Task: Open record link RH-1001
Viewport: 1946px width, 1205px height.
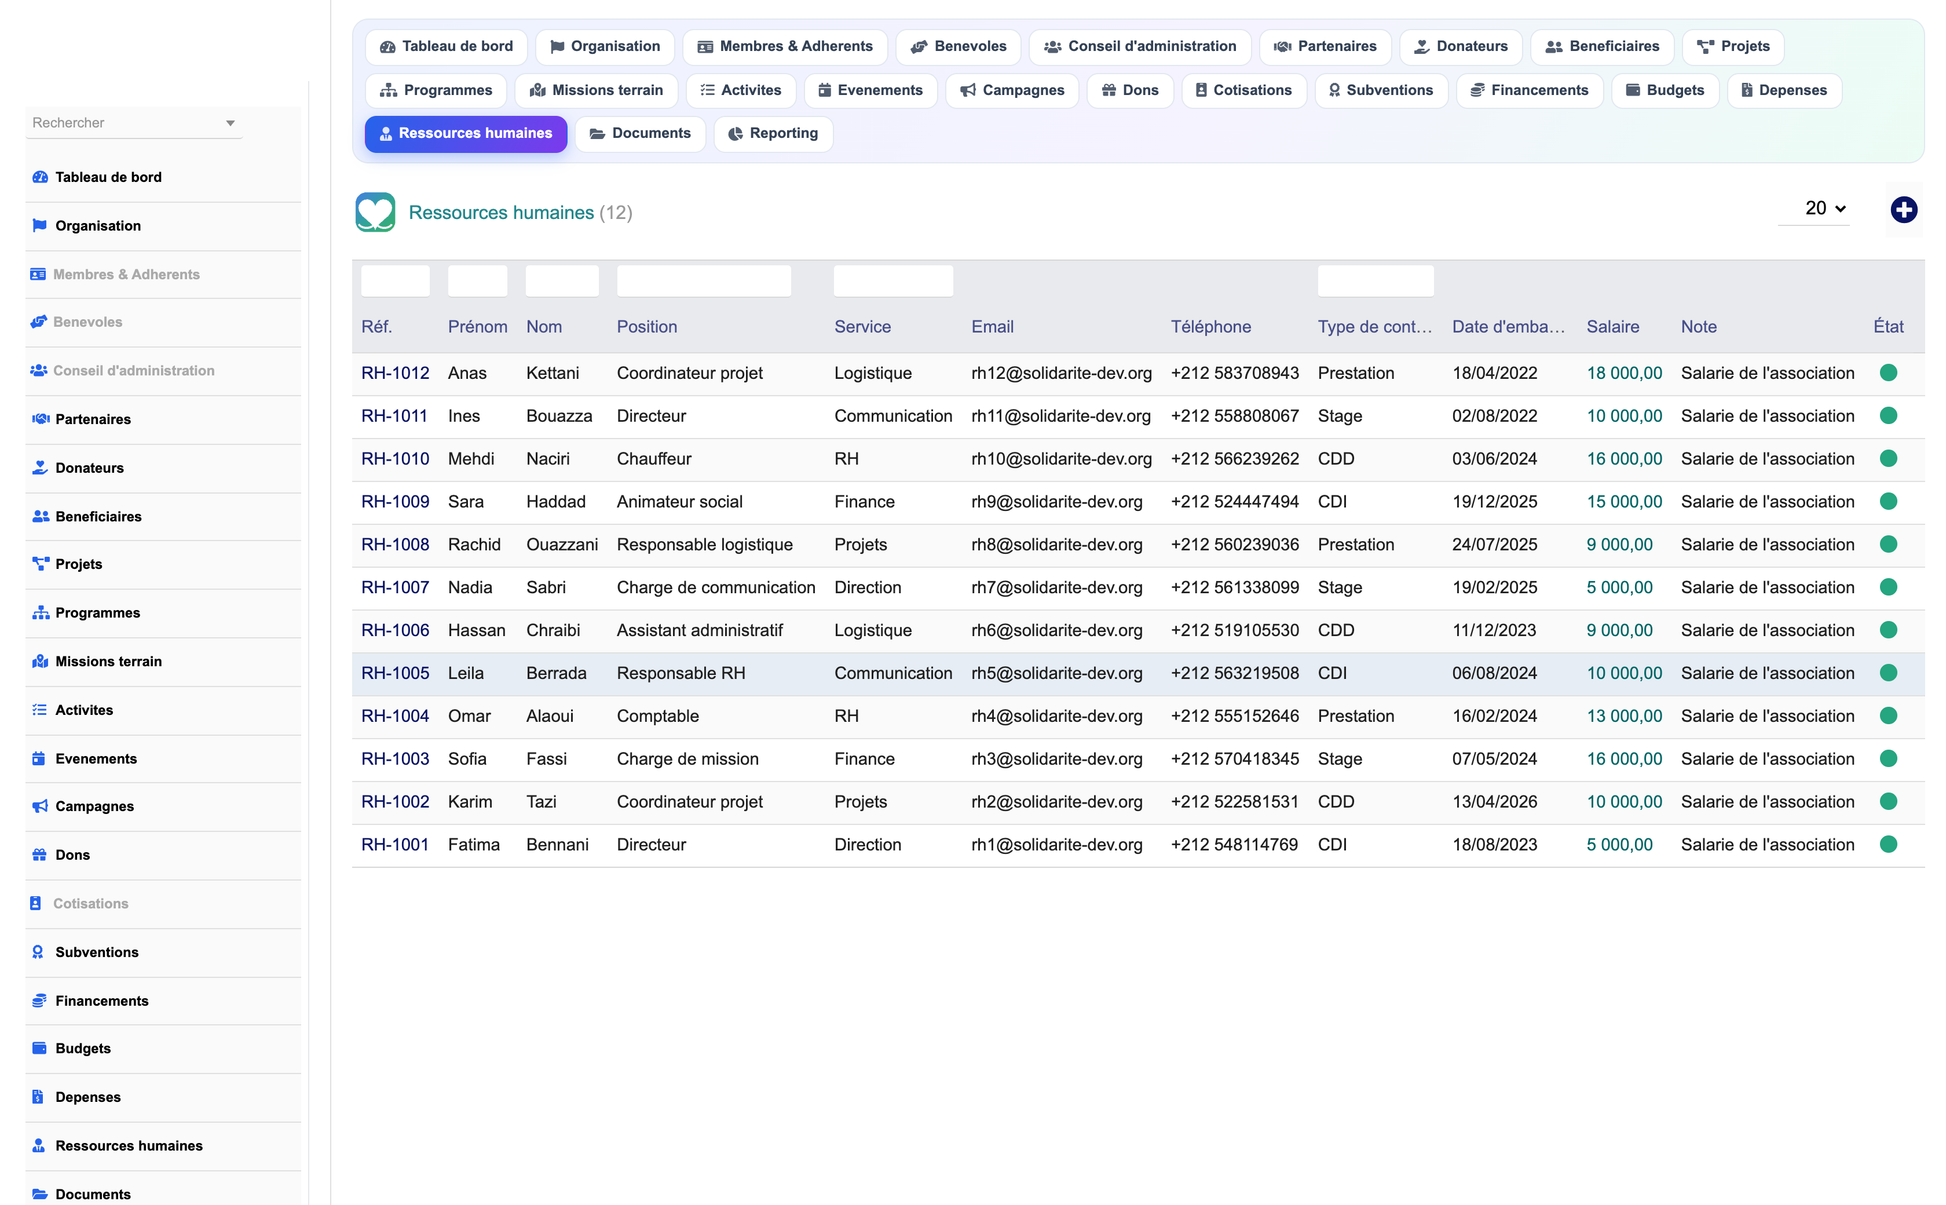Action: 395,845
